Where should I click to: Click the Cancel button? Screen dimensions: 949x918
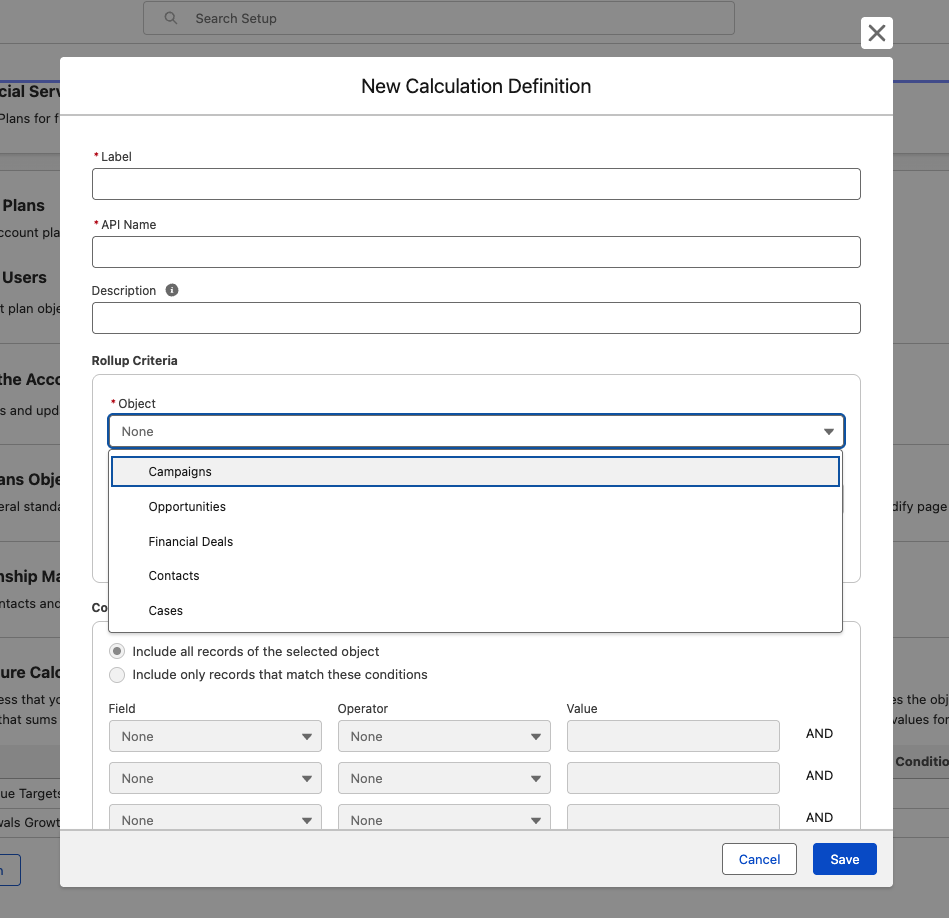tap(759, 859)
